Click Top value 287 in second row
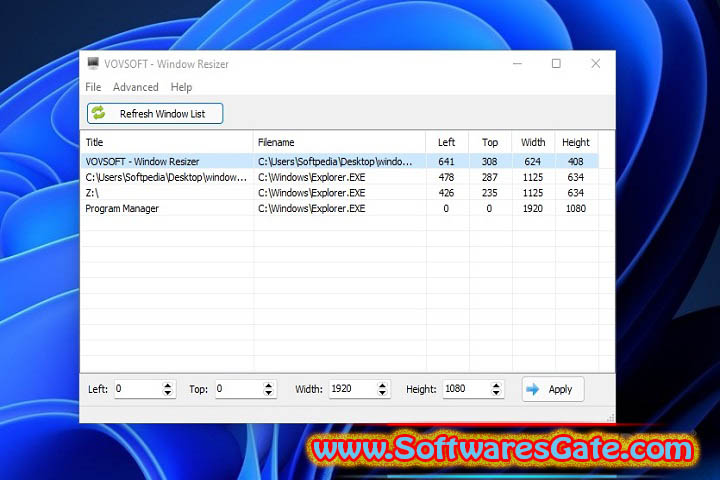Viewport: 720px width, 480px height. pos(489,177)
